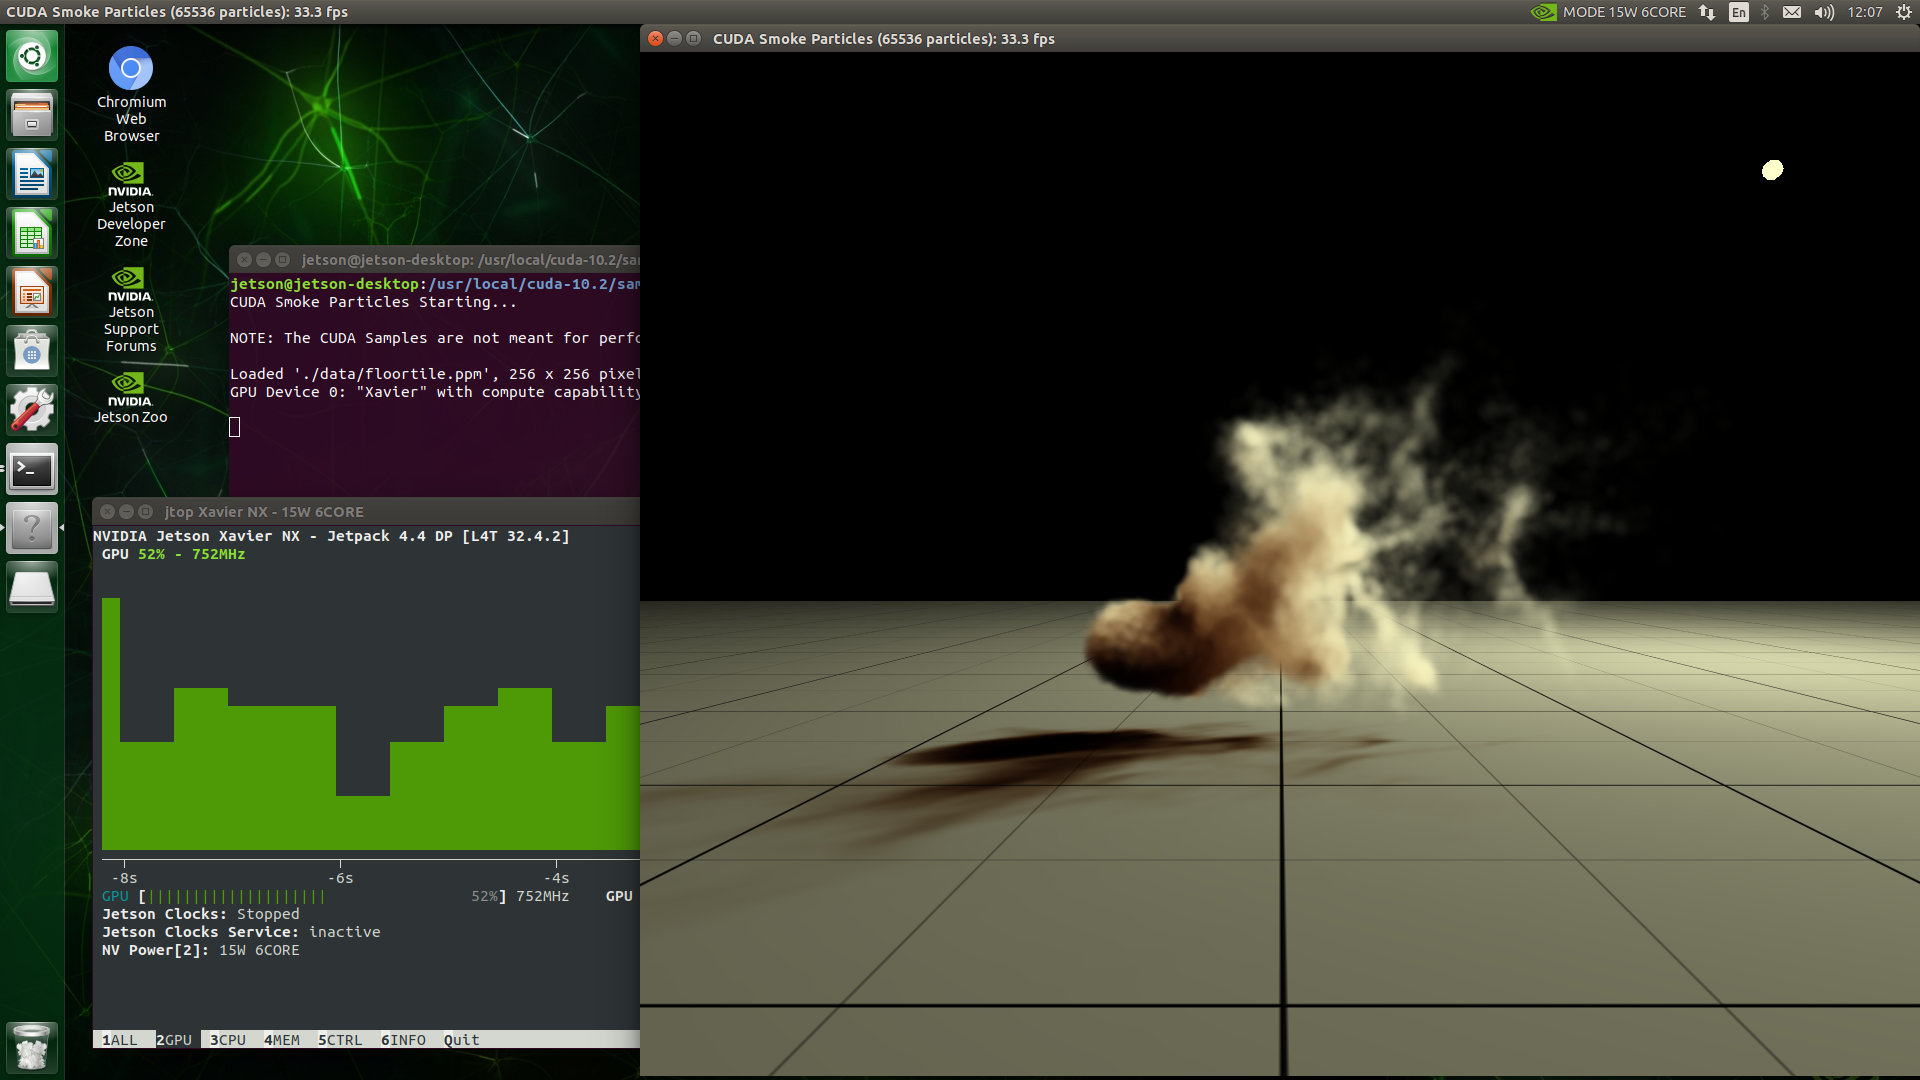Open the question-mark app in the launcher
Screen dimensions: 1920x1080
tap(32, 528)
